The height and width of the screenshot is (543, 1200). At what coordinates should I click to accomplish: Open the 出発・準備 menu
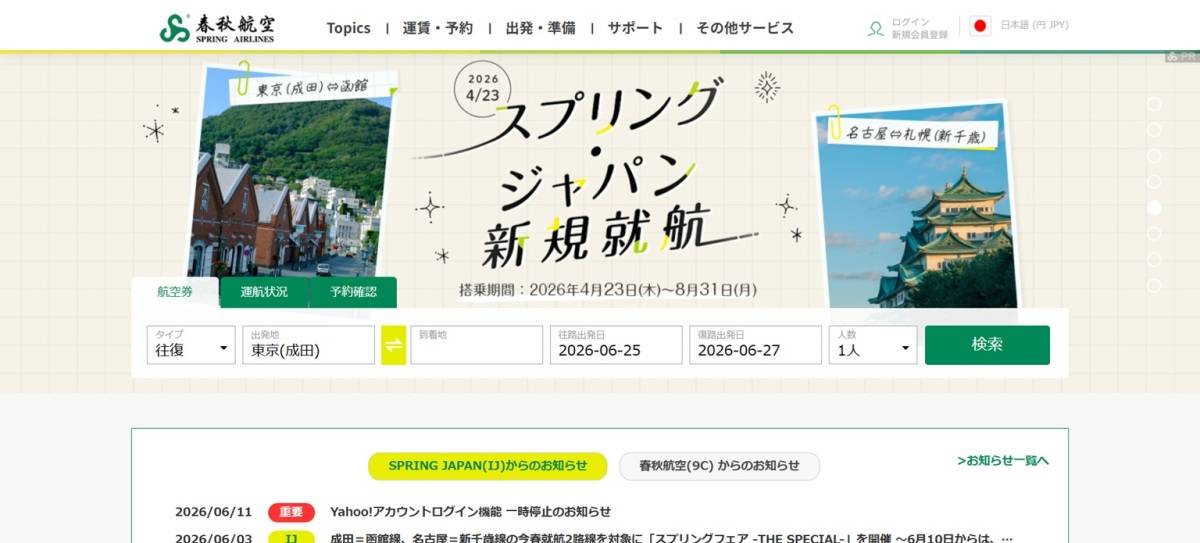pos(541,28)
